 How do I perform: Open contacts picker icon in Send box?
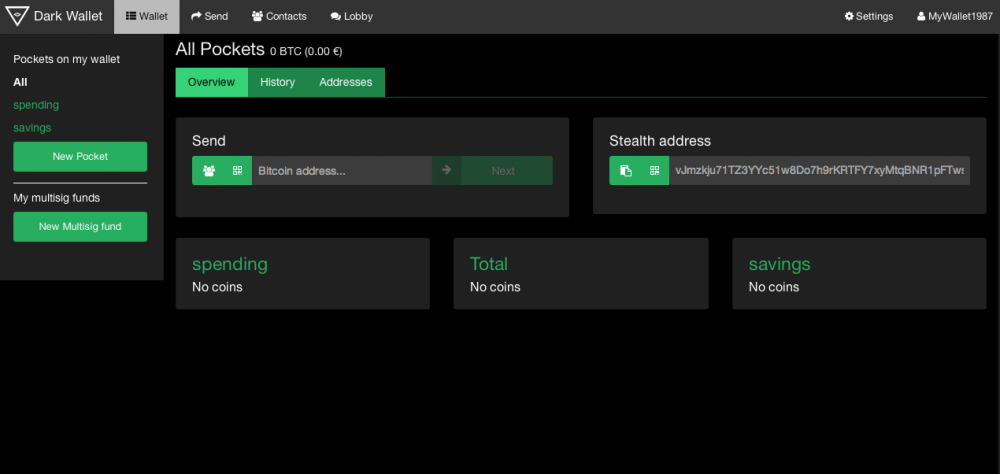point(208,171)
